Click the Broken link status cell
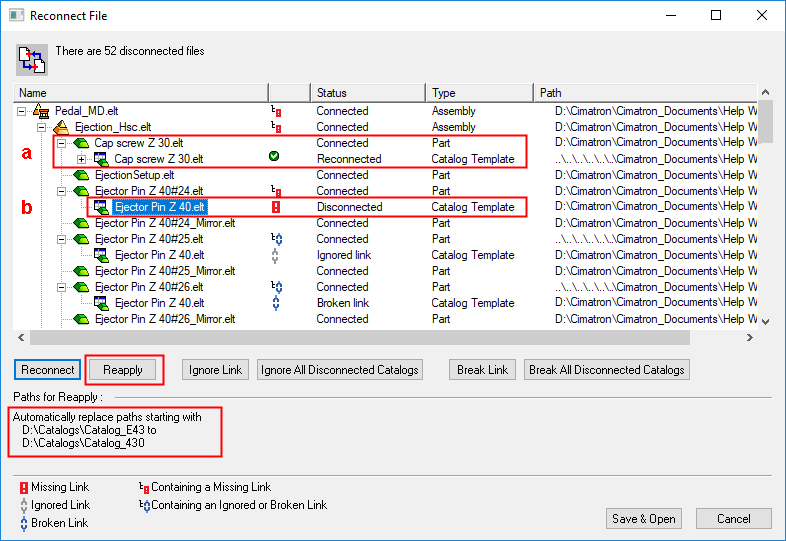The height and width of the screenshot is (541, 786). coord(343,303)
